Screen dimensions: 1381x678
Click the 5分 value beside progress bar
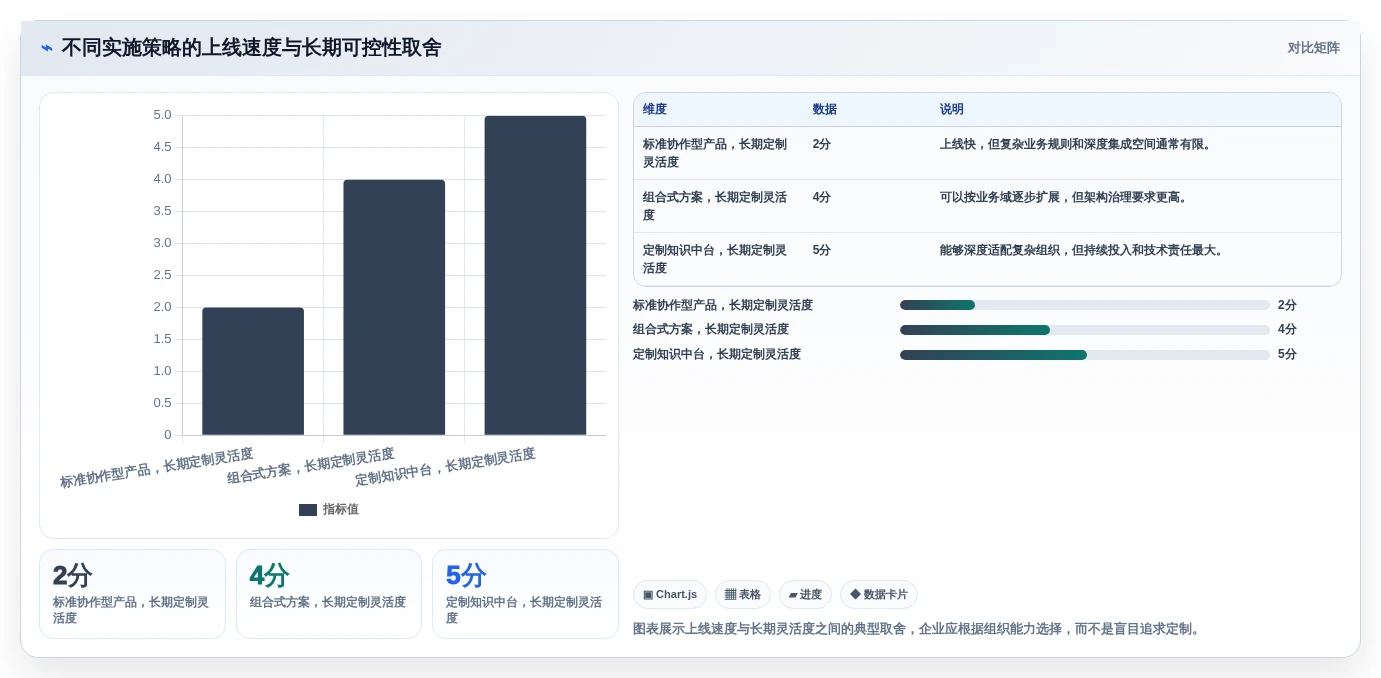[1287, 355]
